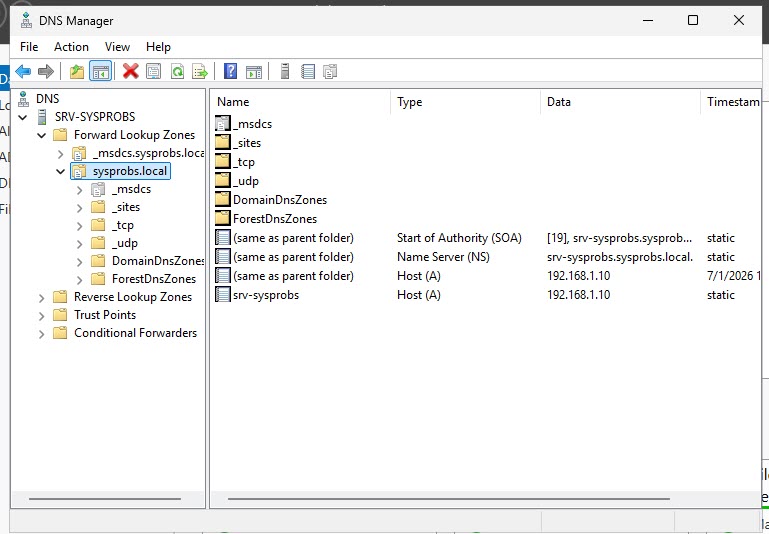Image resolution: width=769 pixels, height=534 pixels.
Task: Click the blue Help toolbar icon
Action: [x=230, y=72]
